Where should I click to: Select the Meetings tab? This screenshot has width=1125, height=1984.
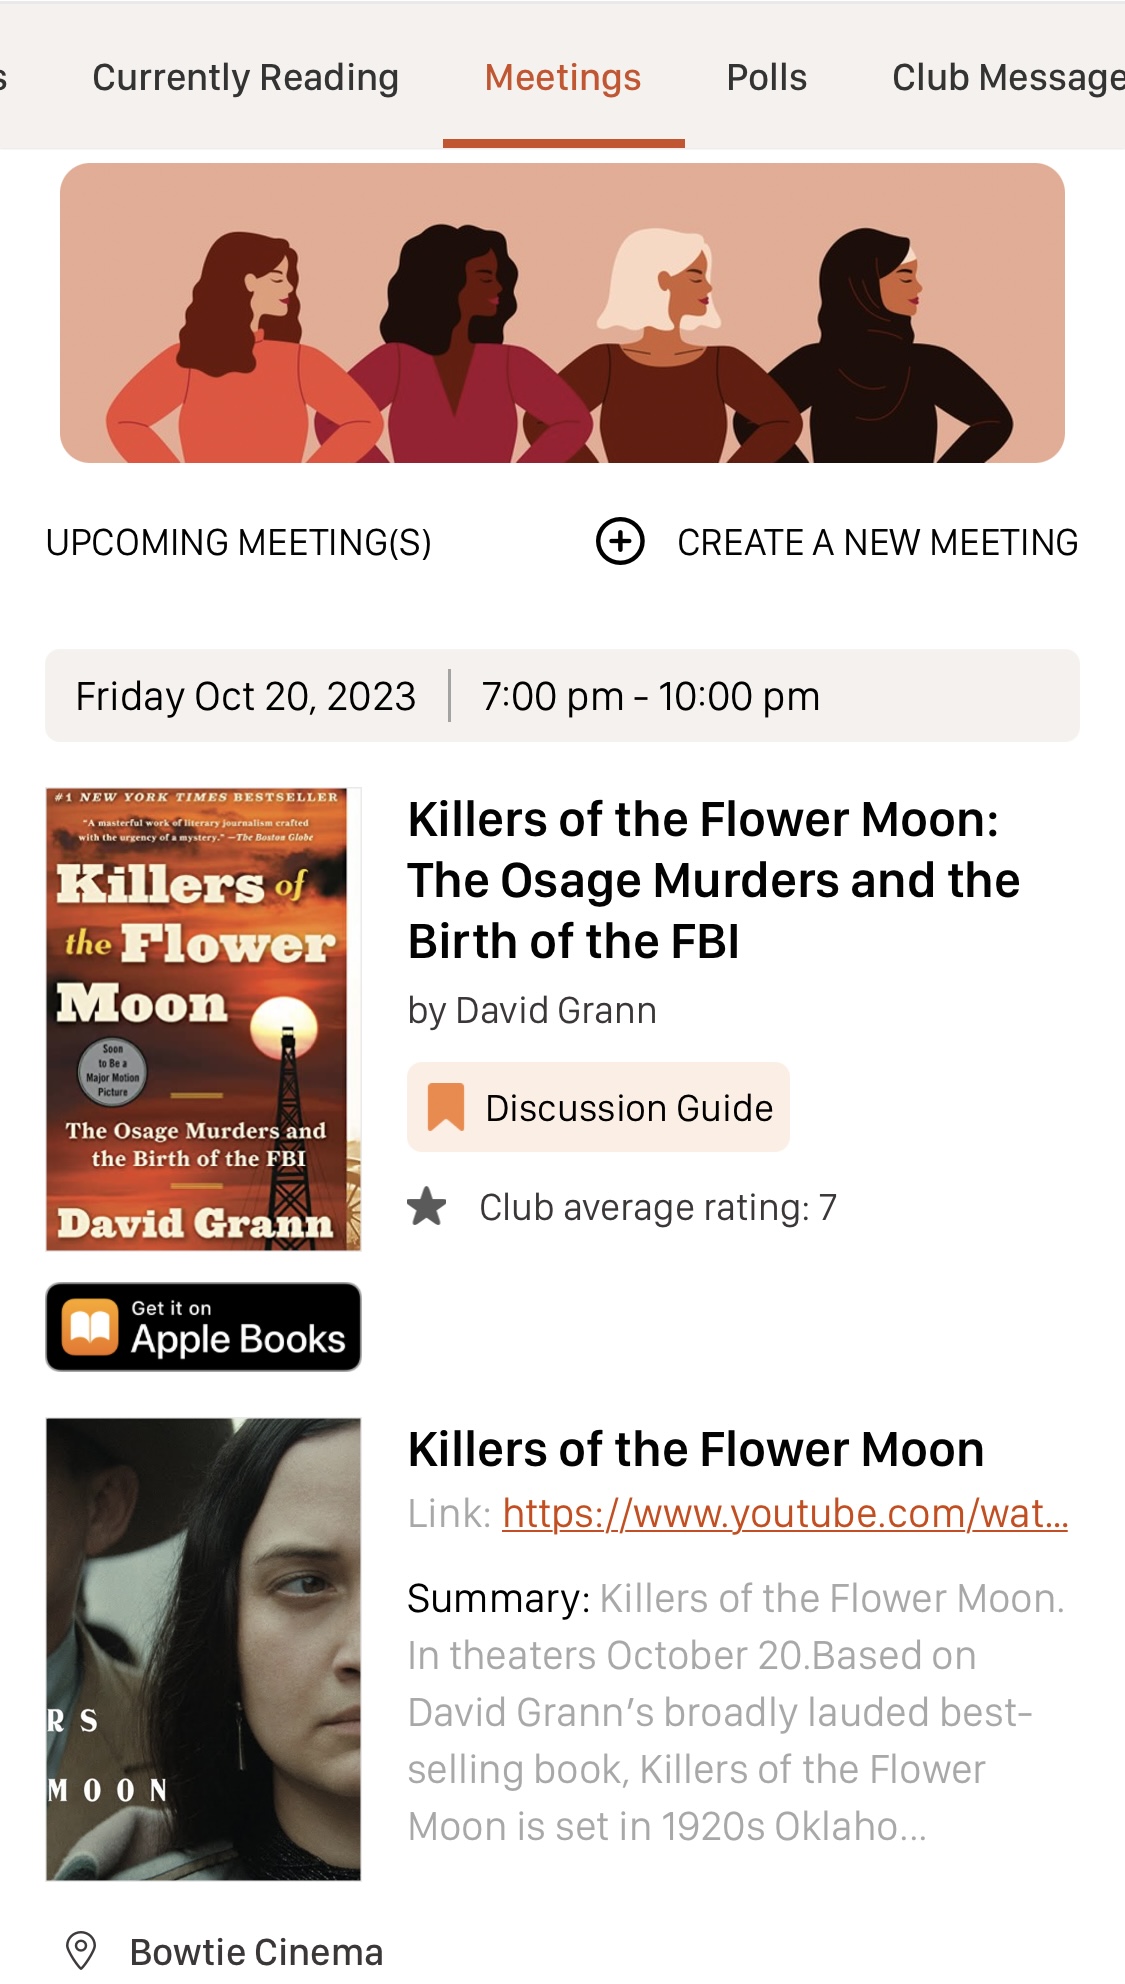pyautogui.click(x=563, y=78)
